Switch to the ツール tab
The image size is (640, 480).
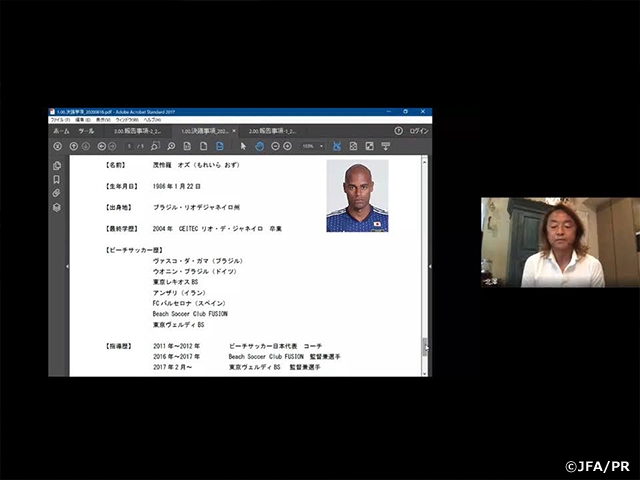(x=87, y=131)
